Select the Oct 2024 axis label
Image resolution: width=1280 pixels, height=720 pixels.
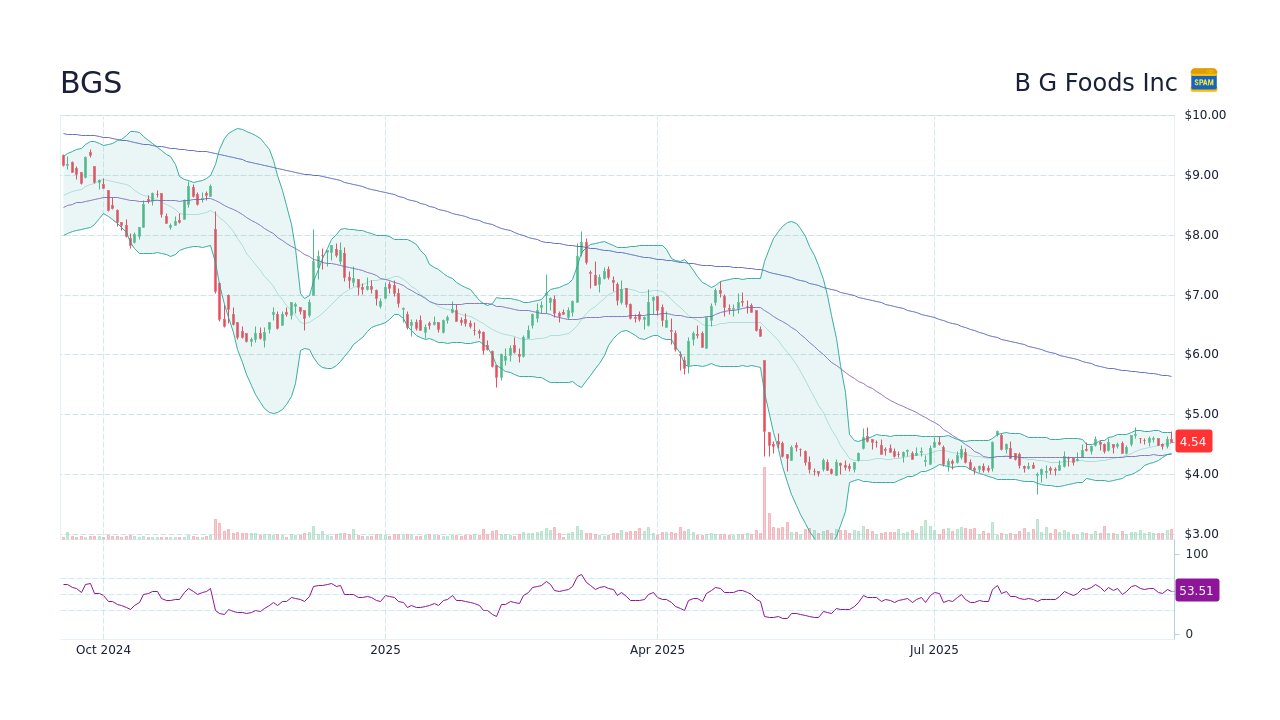tap(105, 649)
